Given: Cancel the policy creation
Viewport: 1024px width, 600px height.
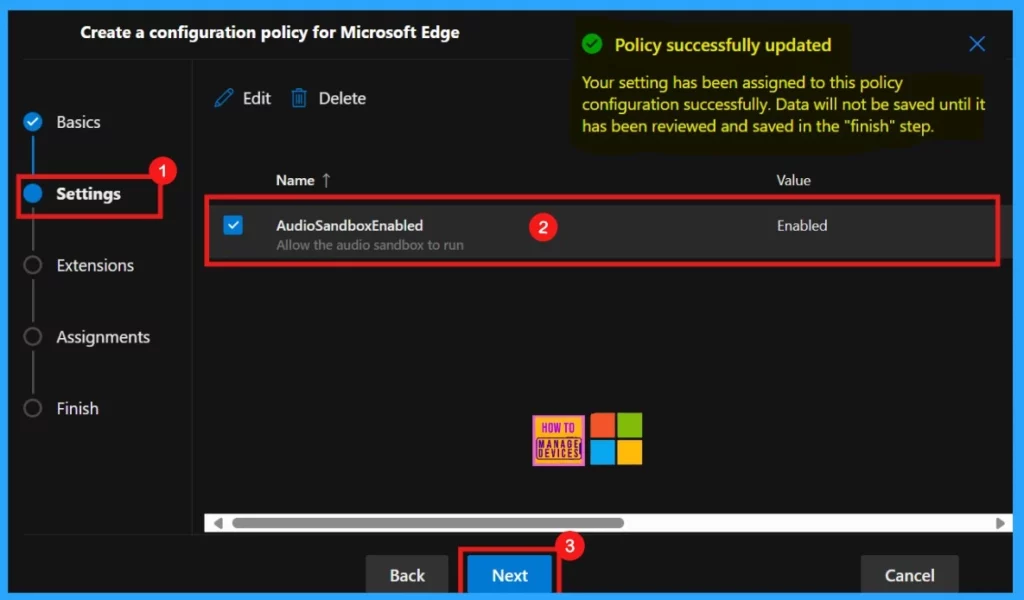Looking at the screenshot, I should [909, 575].
